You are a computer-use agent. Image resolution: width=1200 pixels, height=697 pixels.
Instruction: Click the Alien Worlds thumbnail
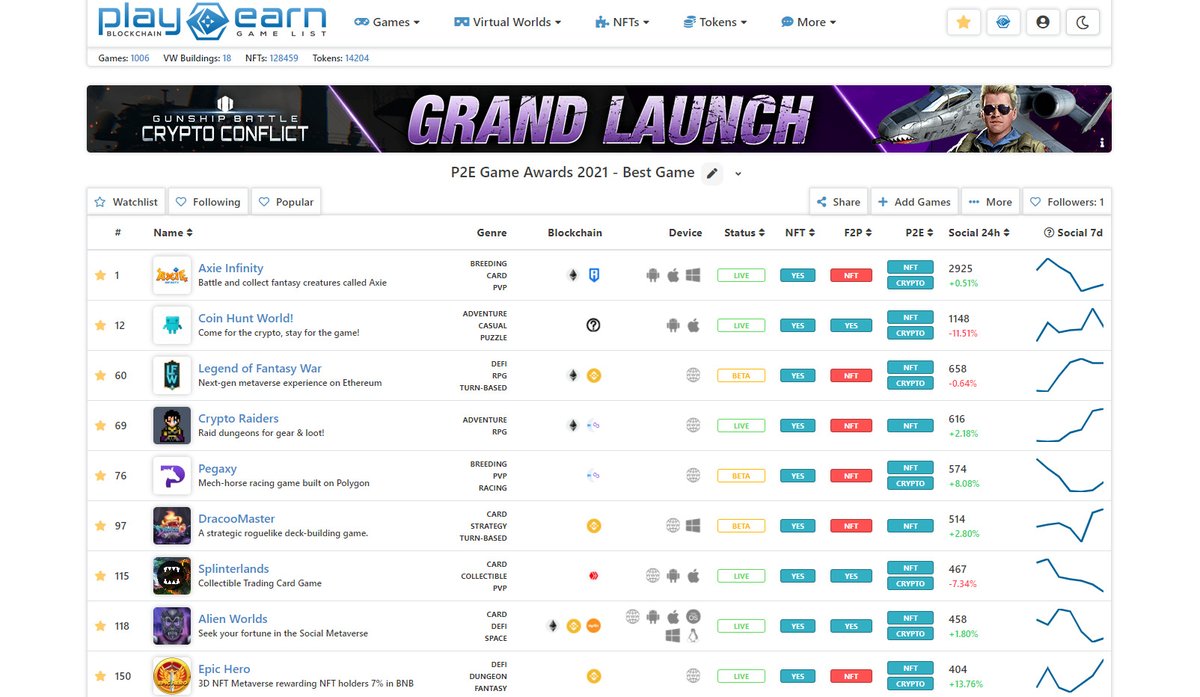coord(172,626)
